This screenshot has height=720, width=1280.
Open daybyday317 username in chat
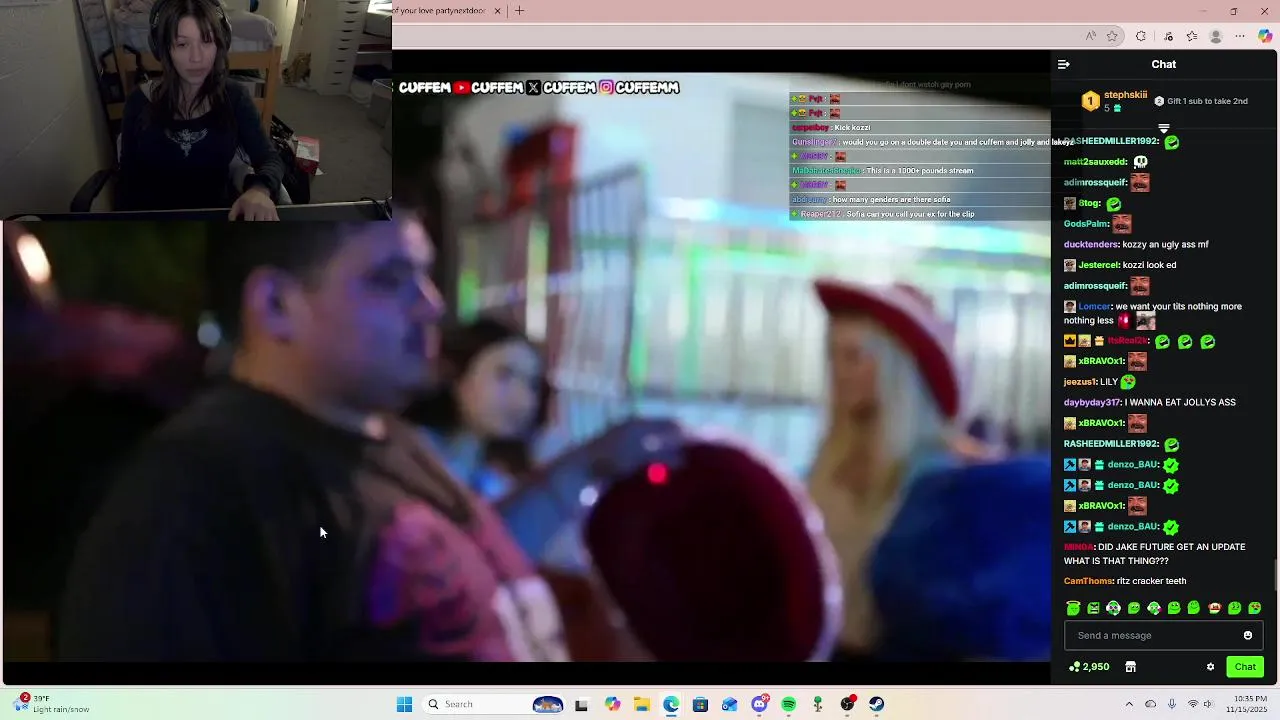coord(1092,402)
